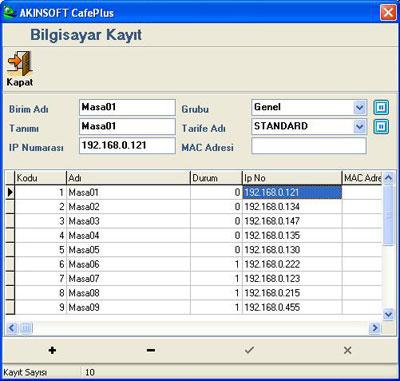Open group editor button beside Grubu
400x381 pixels.
(x=381, y=108)
